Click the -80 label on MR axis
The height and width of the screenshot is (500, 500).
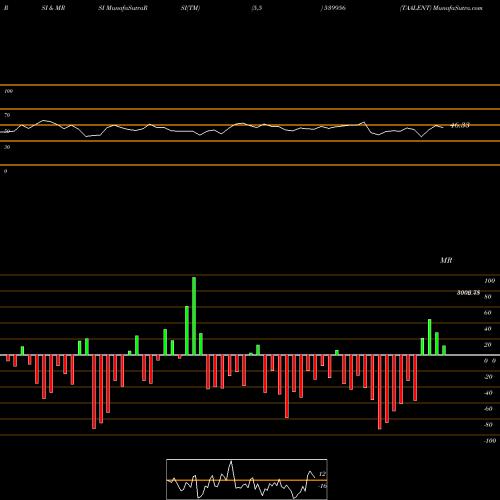pos(488,425)
